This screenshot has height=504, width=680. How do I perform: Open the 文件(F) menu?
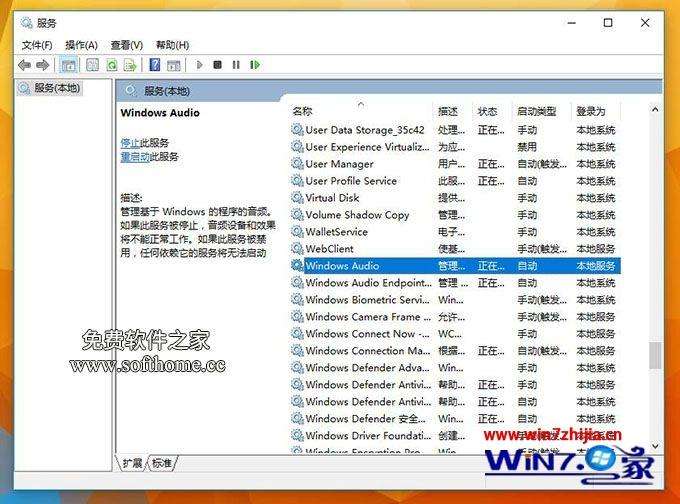coord(37,45)
